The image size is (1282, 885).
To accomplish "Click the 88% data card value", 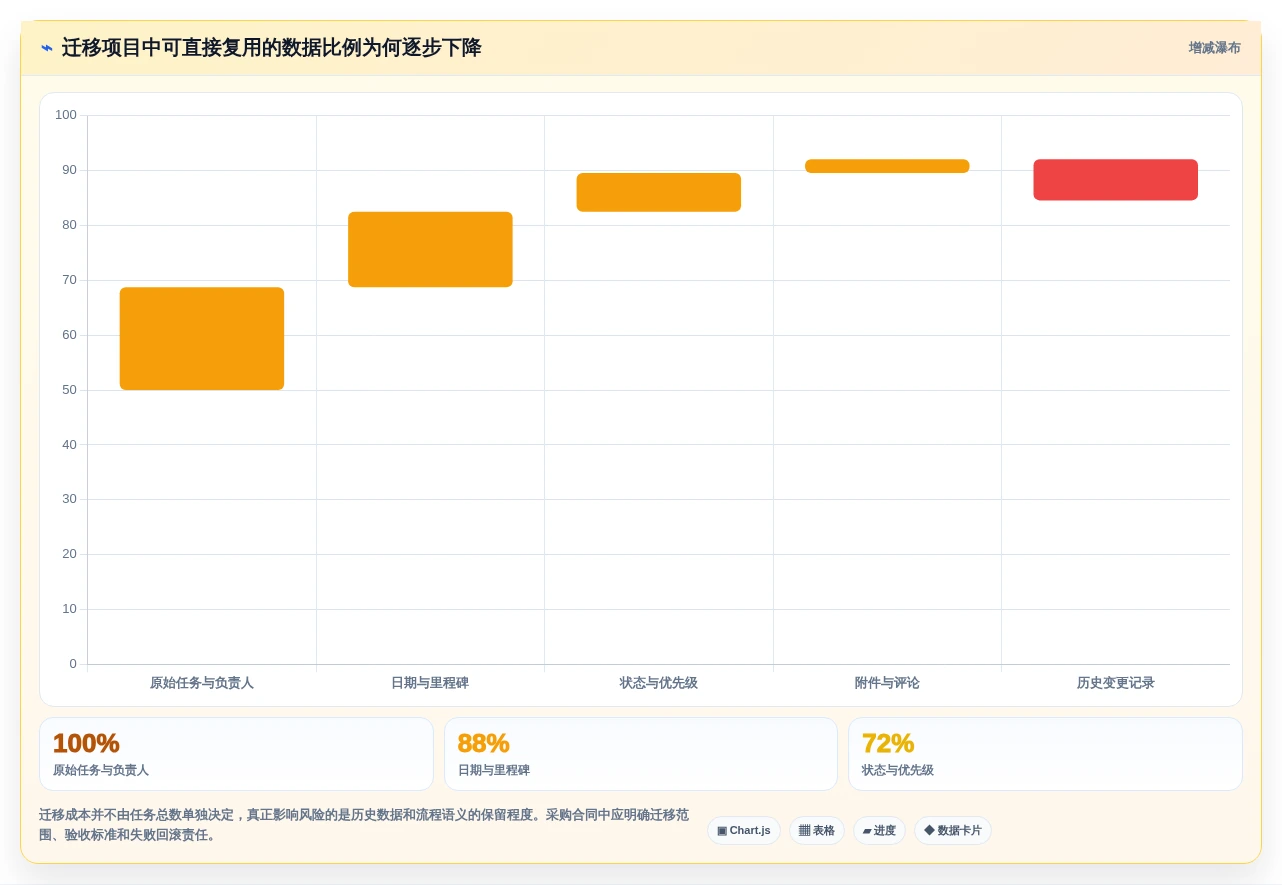I will pos(484,743).
